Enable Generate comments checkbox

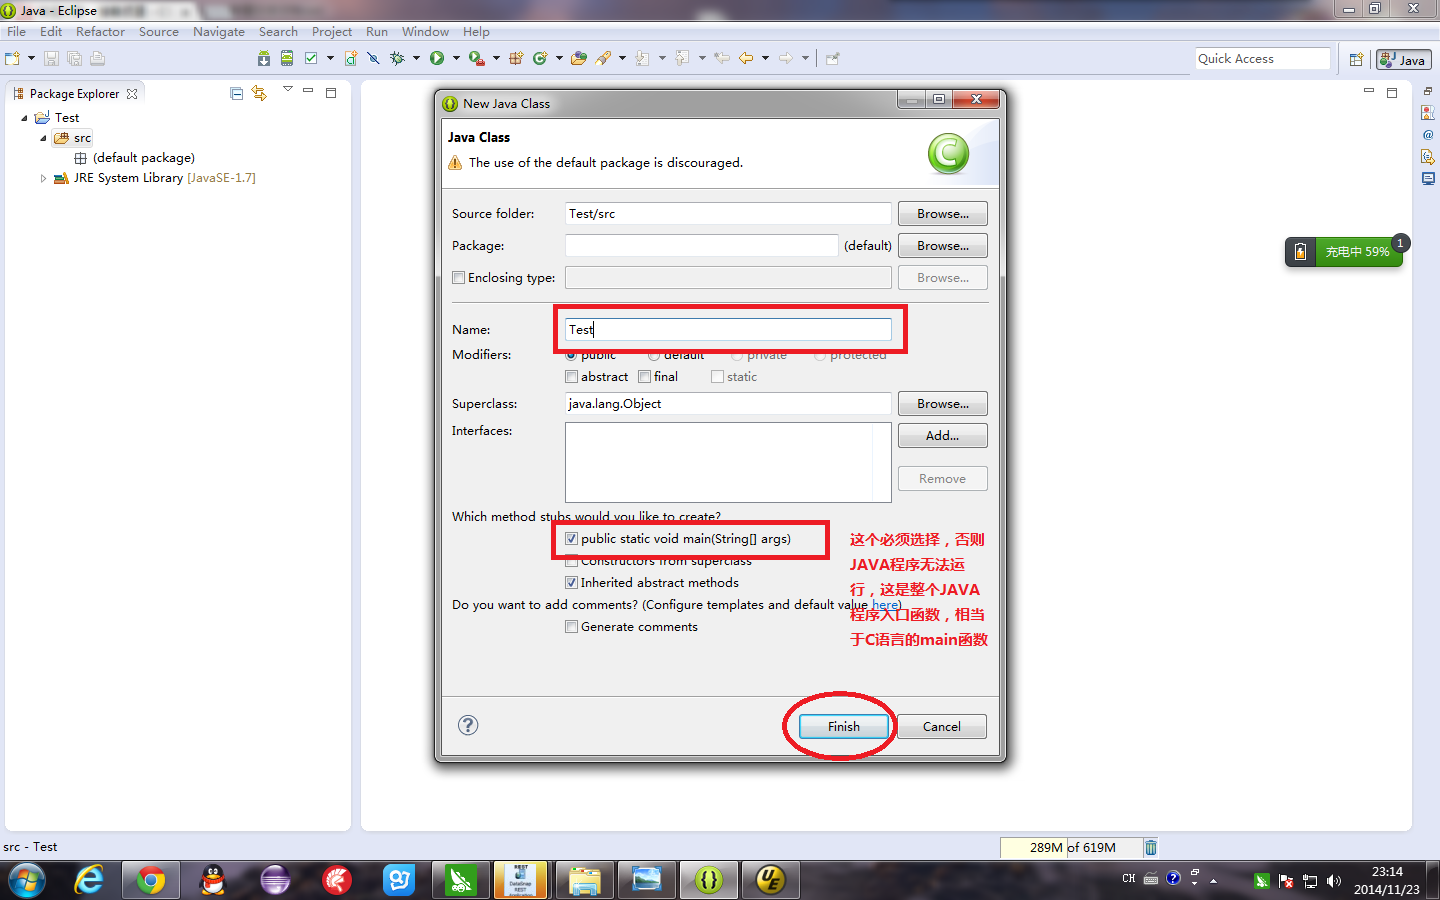571,627
